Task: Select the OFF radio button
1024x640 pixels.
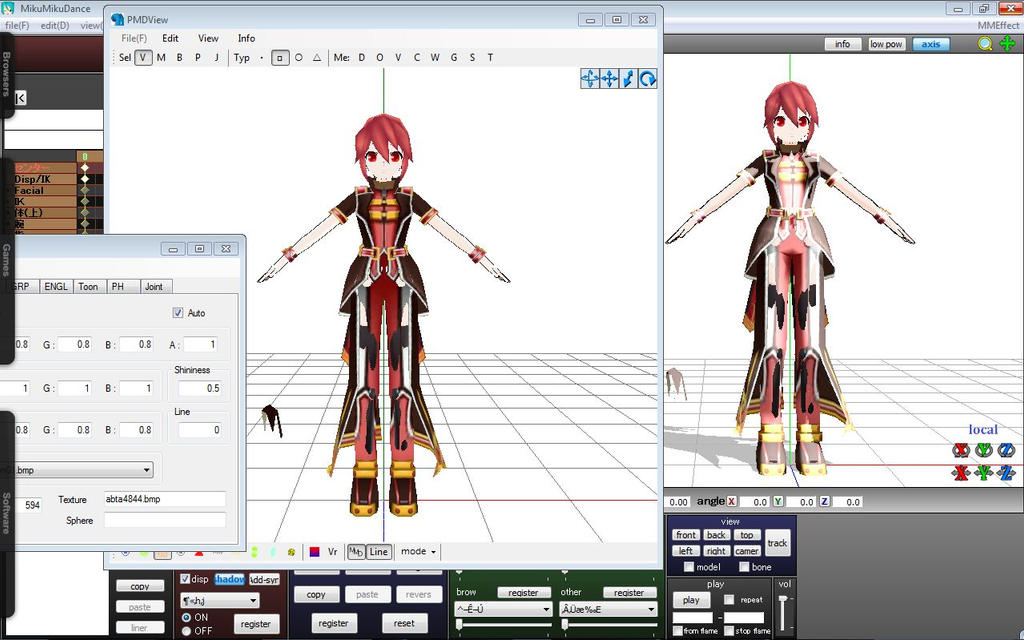Action: coord(186,631)
